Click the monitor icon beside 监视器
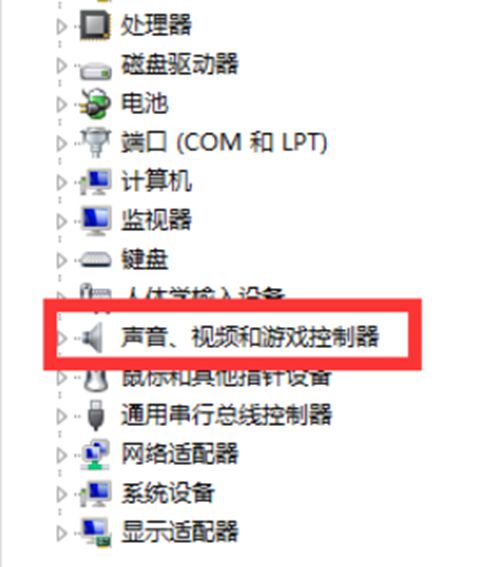 coord(95,221)
